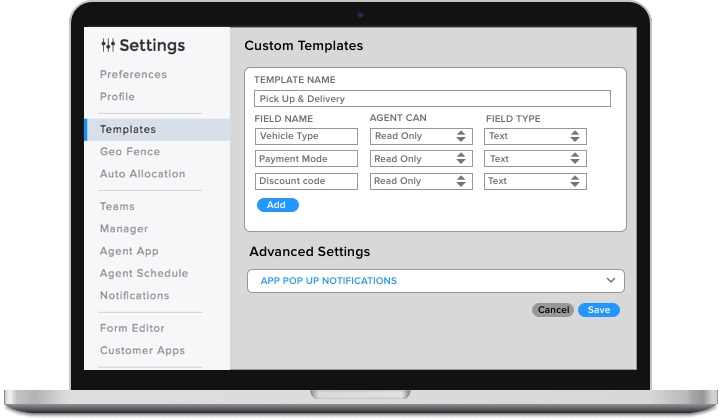Open Field Type dropdown for Payment Mode
721x419 pixels.
pos(535,159)
